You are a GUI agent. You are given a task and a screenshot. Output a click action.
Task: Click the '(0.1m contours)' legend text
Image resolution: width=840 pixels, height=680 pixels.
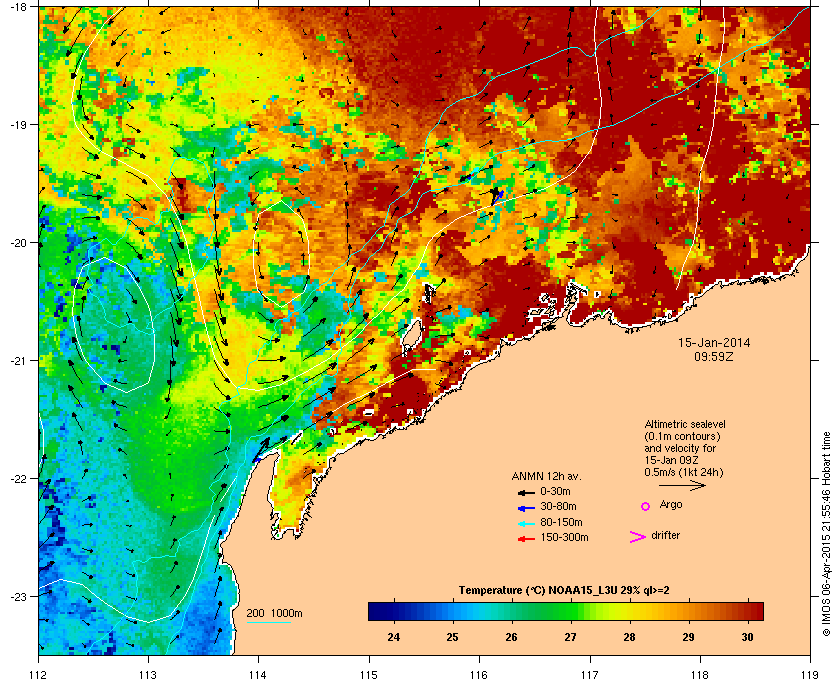coord(682,436)
